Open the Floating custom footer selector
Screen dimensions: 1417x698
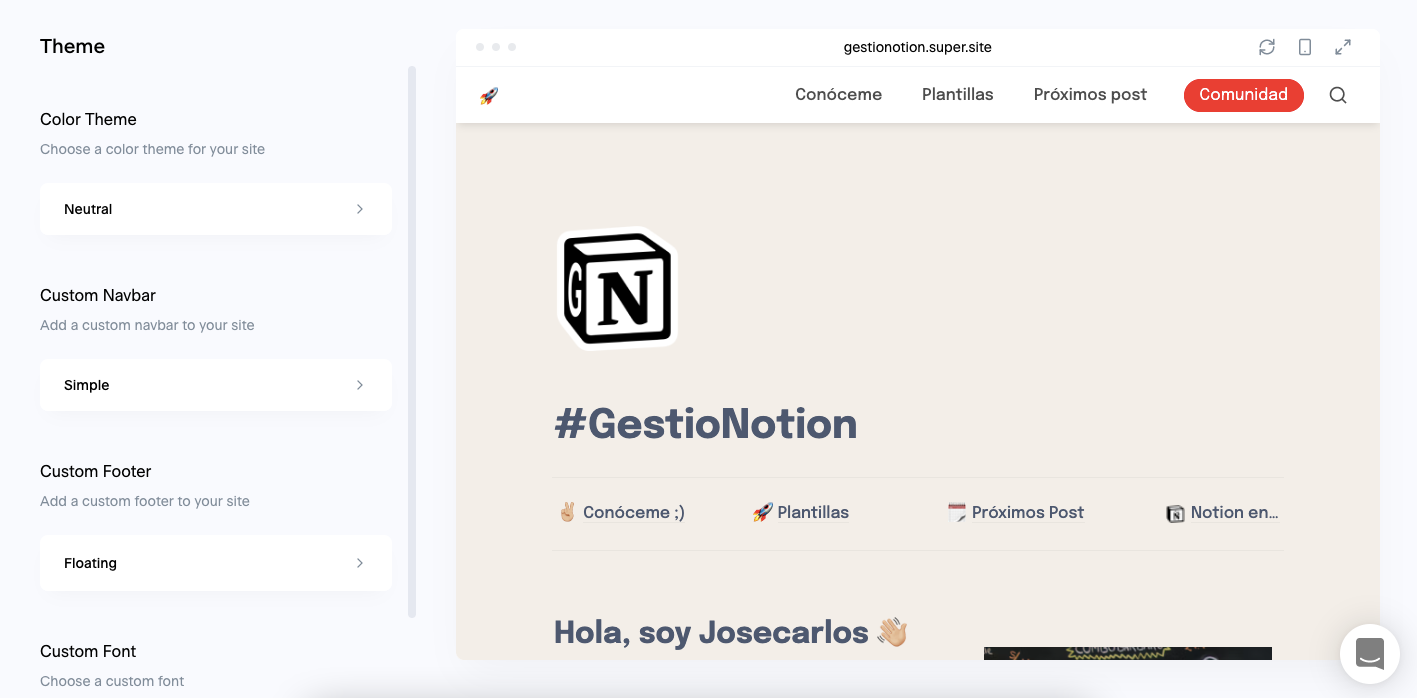point(216,563)
